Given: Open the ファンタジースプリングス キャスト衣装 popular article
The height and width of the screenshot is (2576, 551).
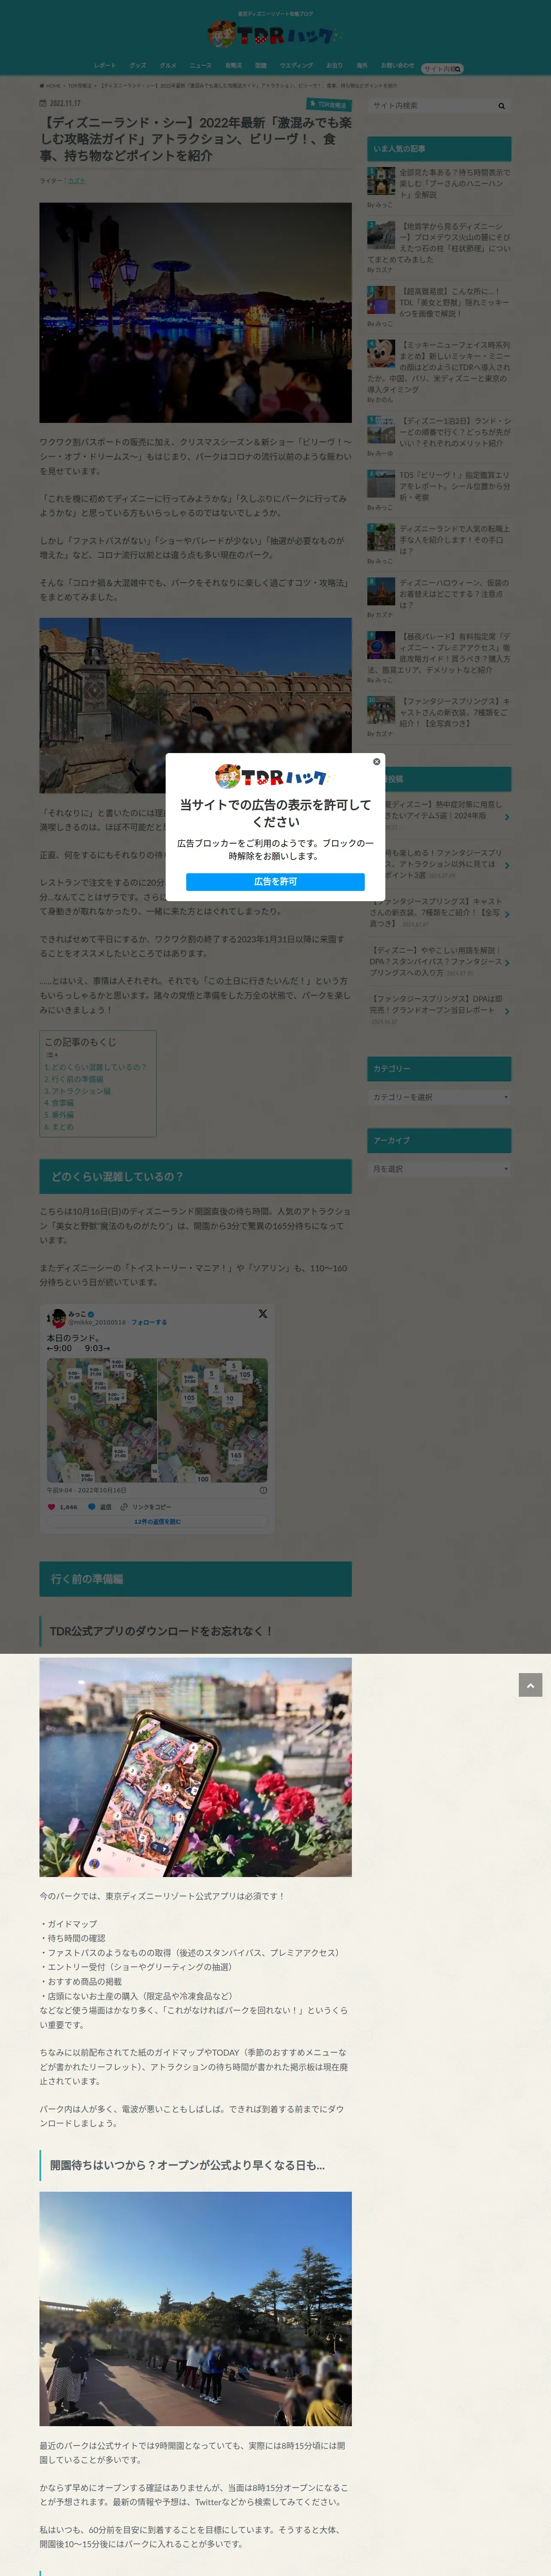Looking at the screenshot, I should point(455,712).
